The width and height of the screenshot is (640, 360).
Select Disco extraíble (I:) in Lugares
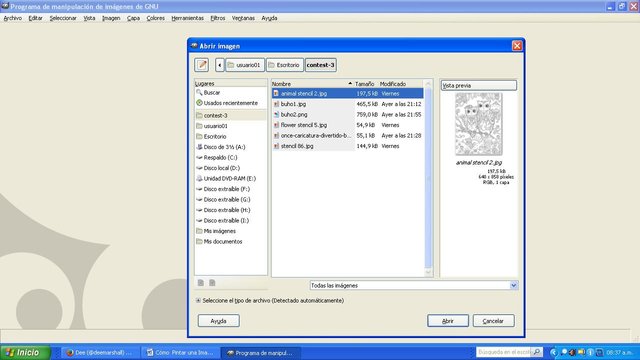231,220
